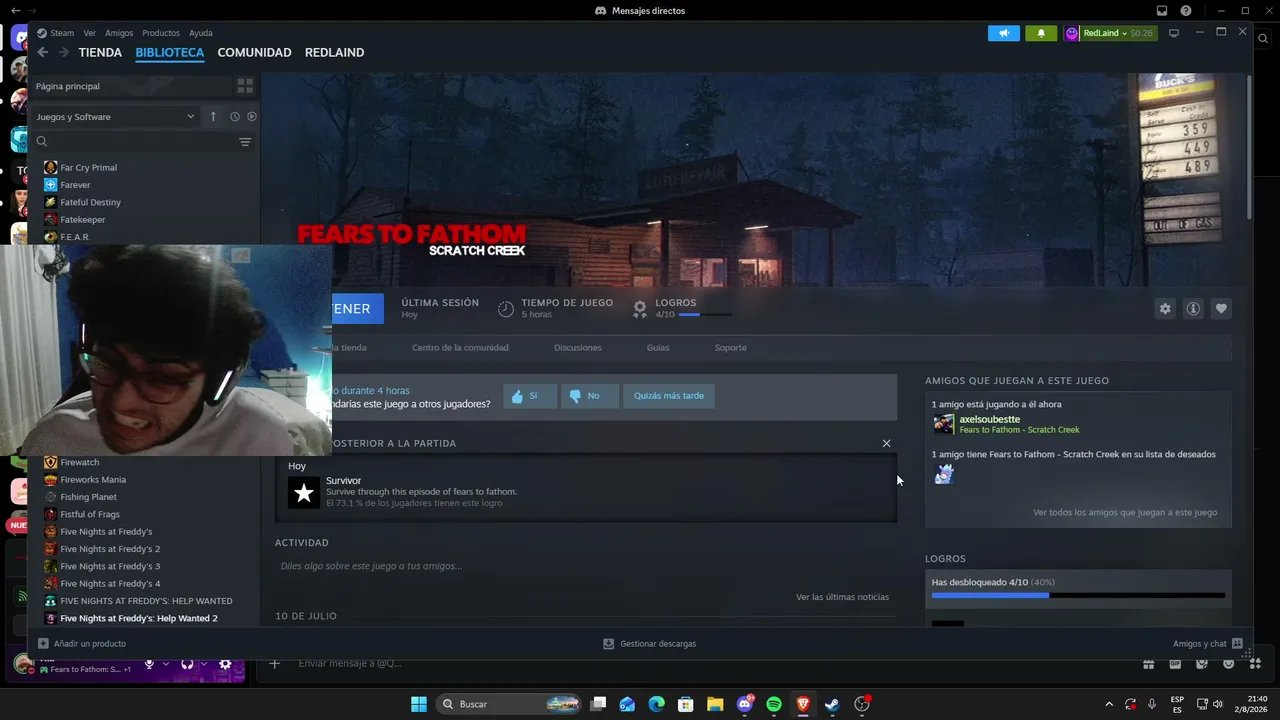Click the Steam content scrollbar
The width and height of the screenshot is (1280, 720).
1248,146
